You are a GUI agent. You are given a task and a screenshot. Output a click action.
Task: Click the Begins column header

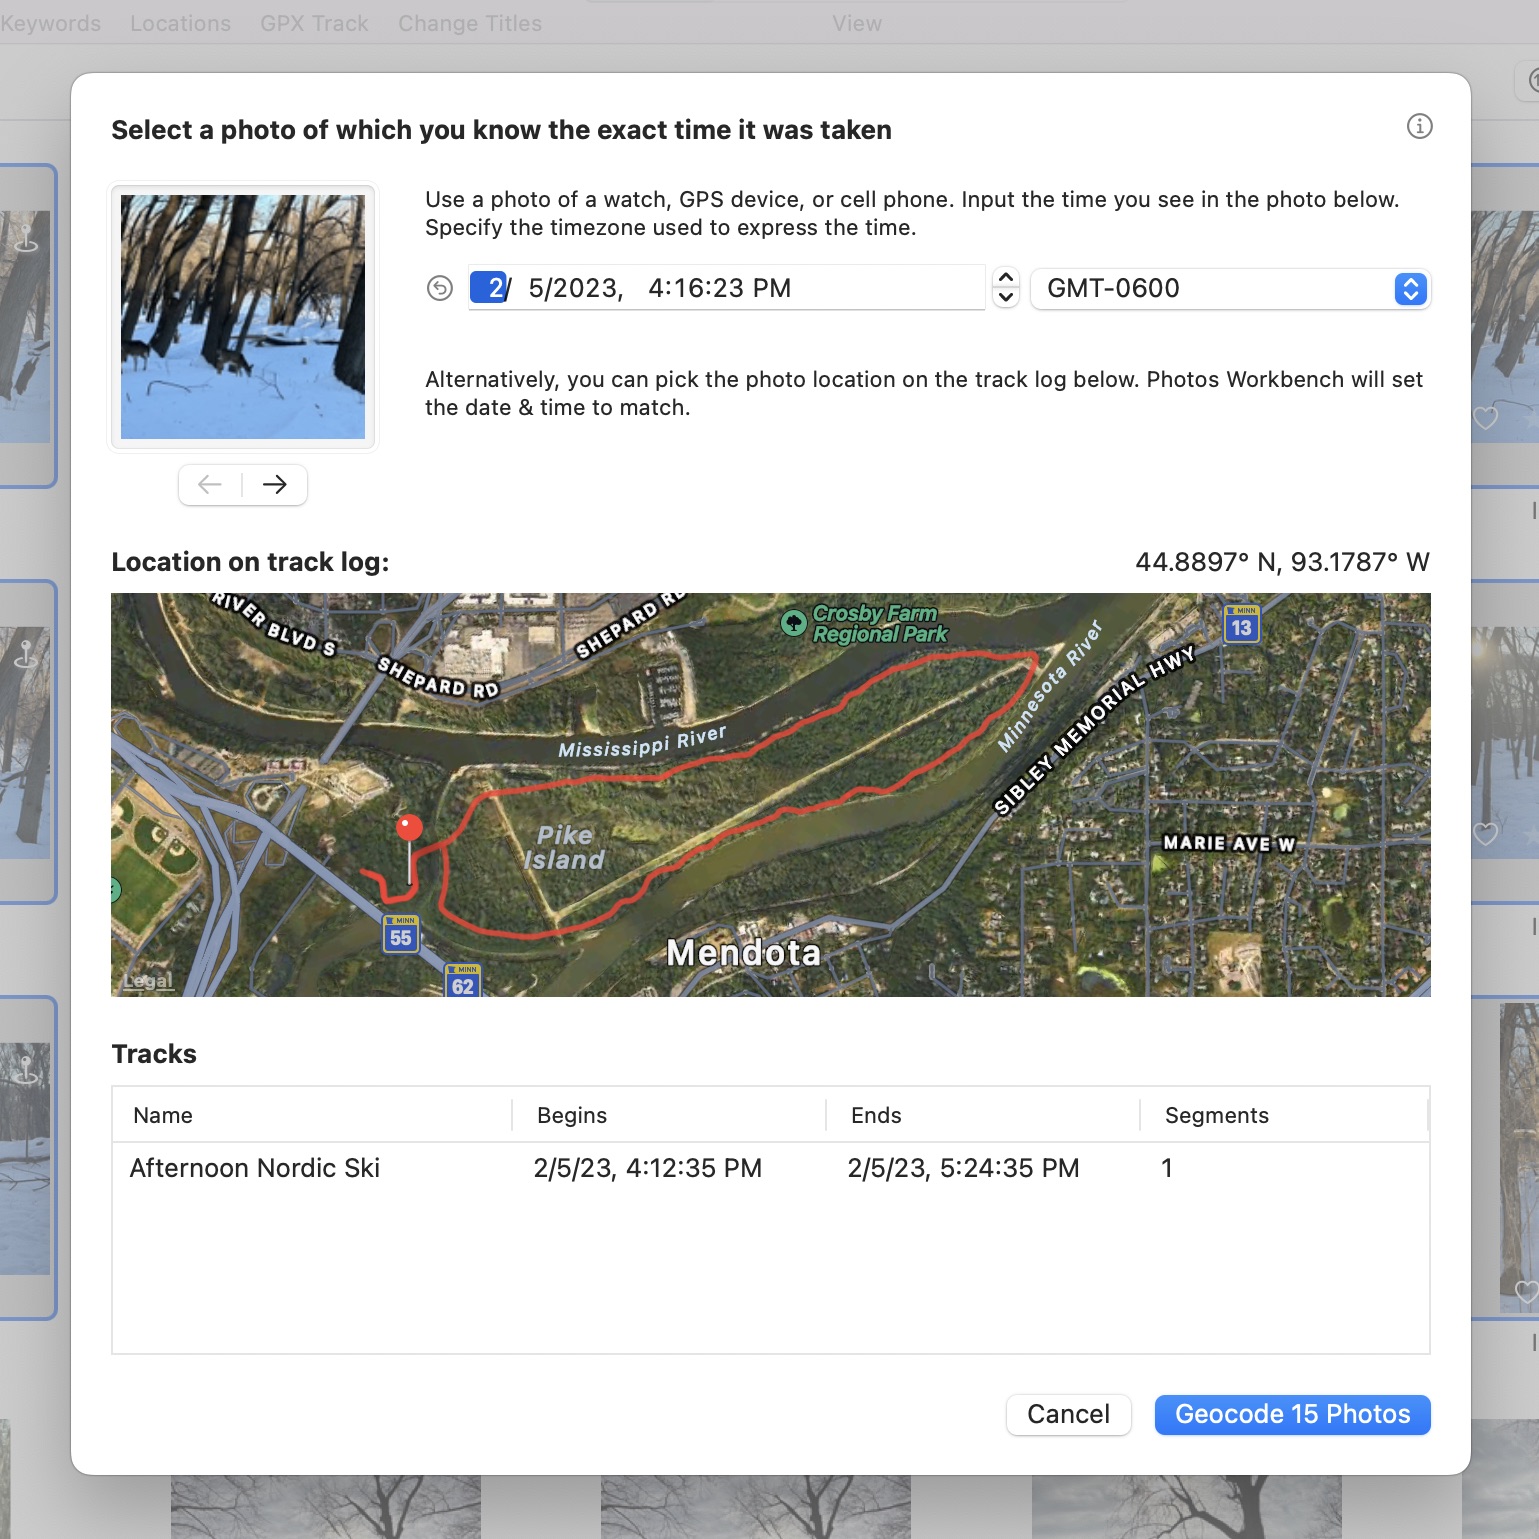(x=572, y=1115)
